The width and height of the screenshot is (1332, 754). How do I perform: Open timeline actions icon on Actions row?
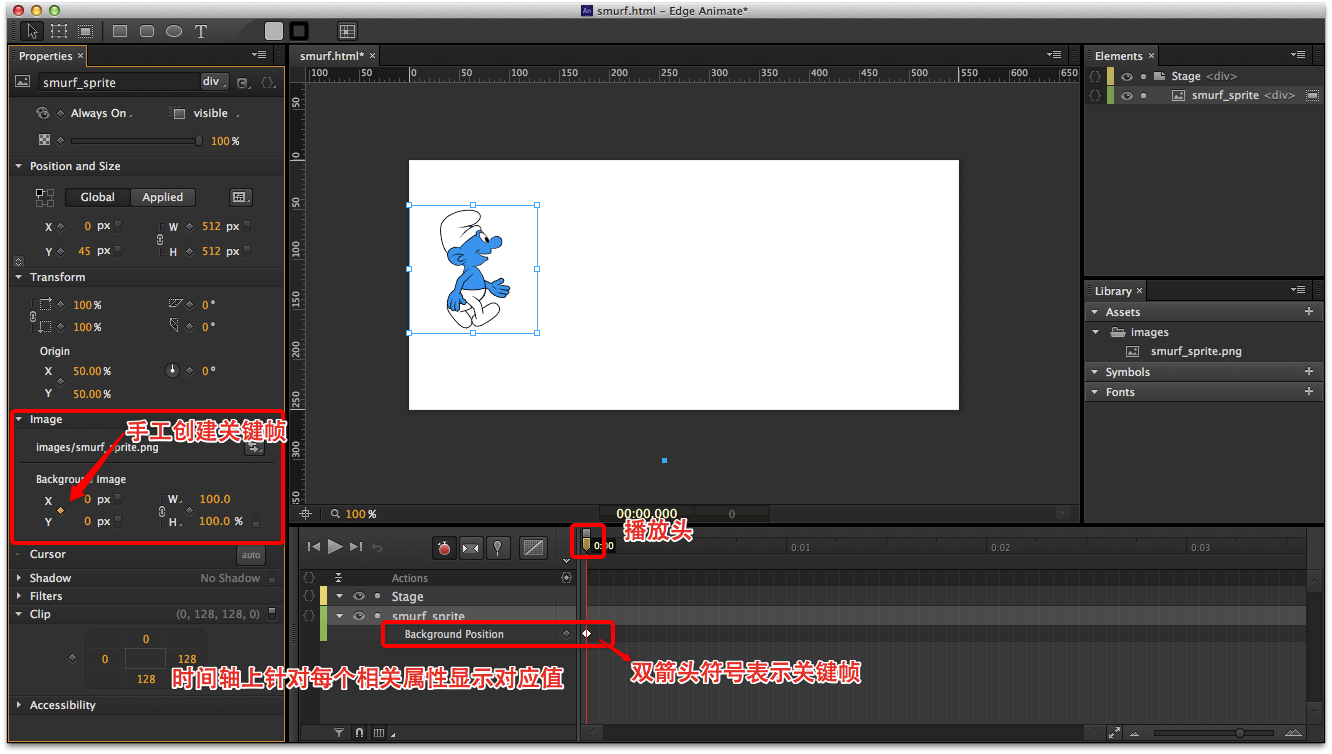(x=567, y=578)
